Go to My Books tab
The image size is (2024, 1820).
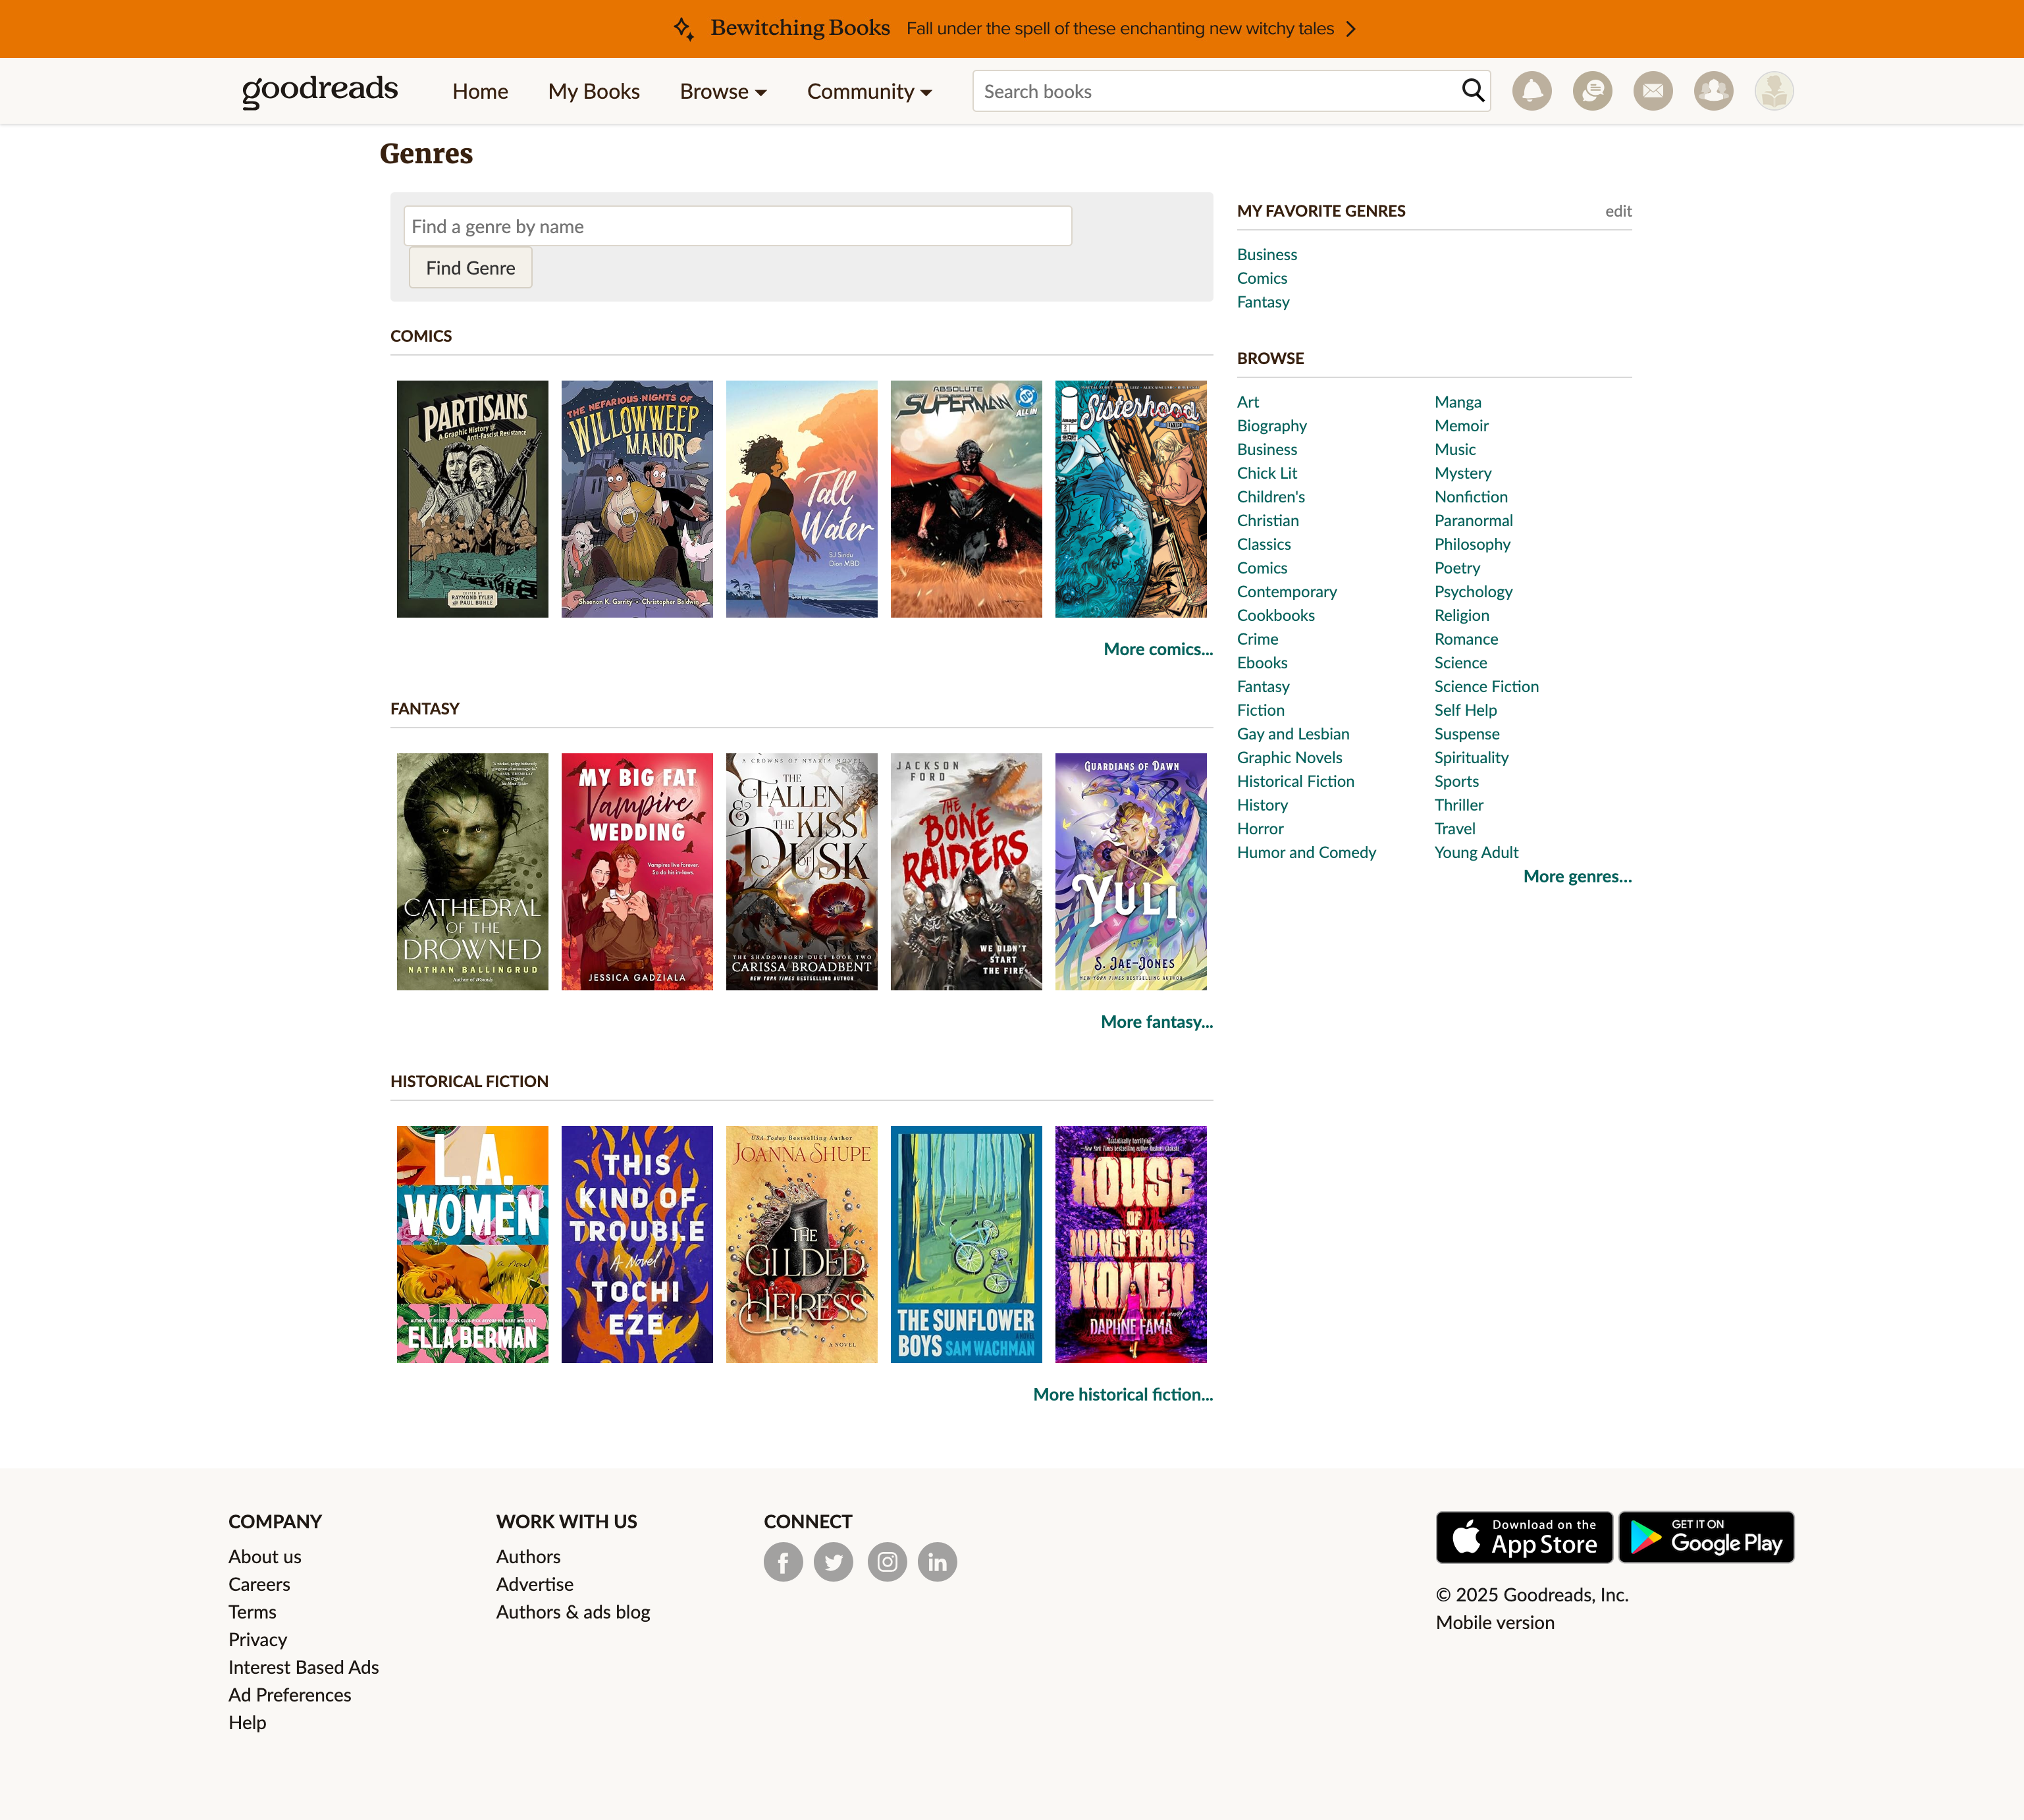pyautogui.click(x=594, y=91)
